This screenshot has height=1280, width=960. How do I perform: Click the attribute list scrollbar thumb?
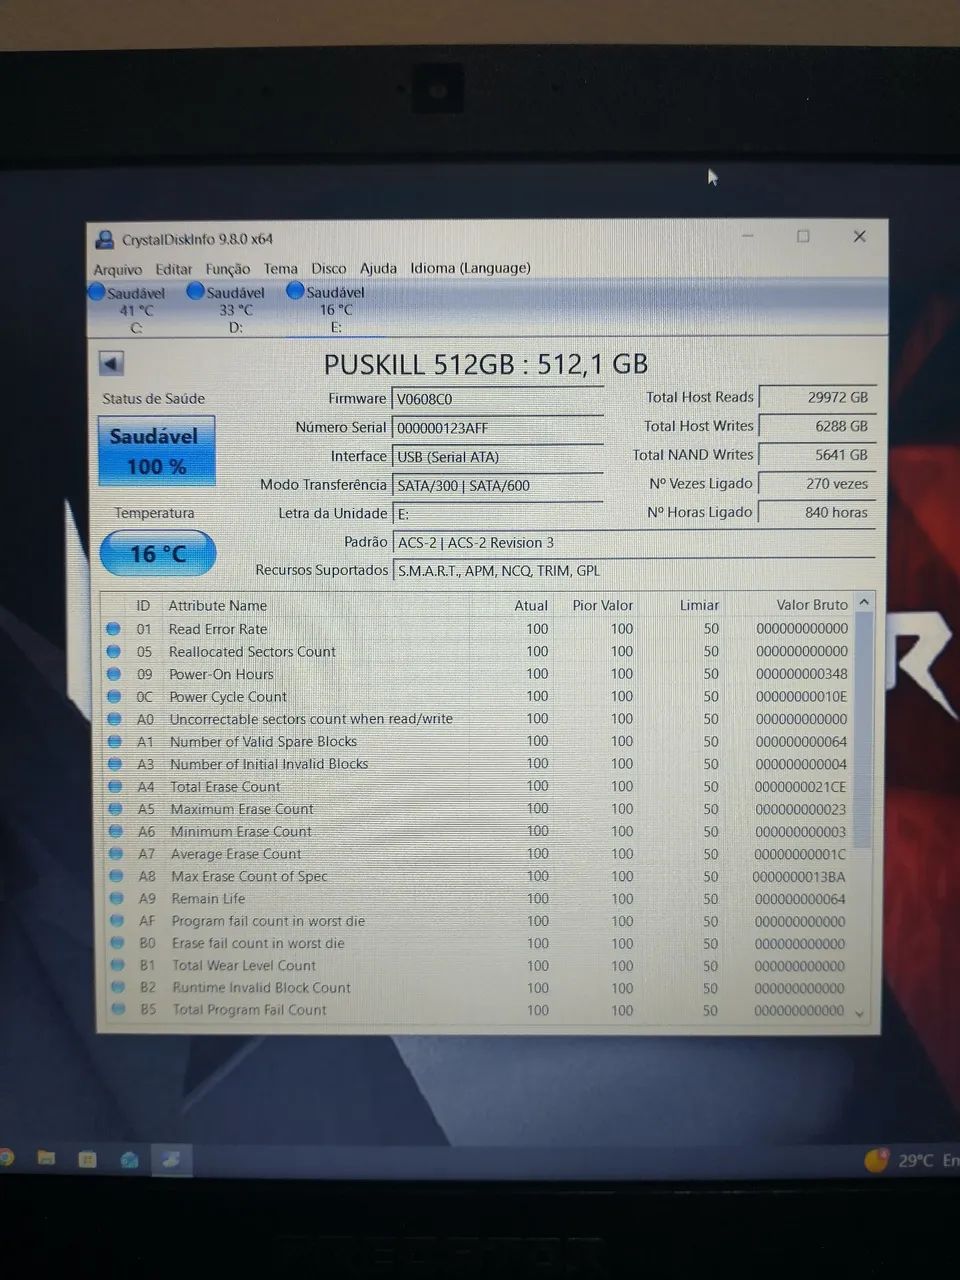tap(864, 730)
